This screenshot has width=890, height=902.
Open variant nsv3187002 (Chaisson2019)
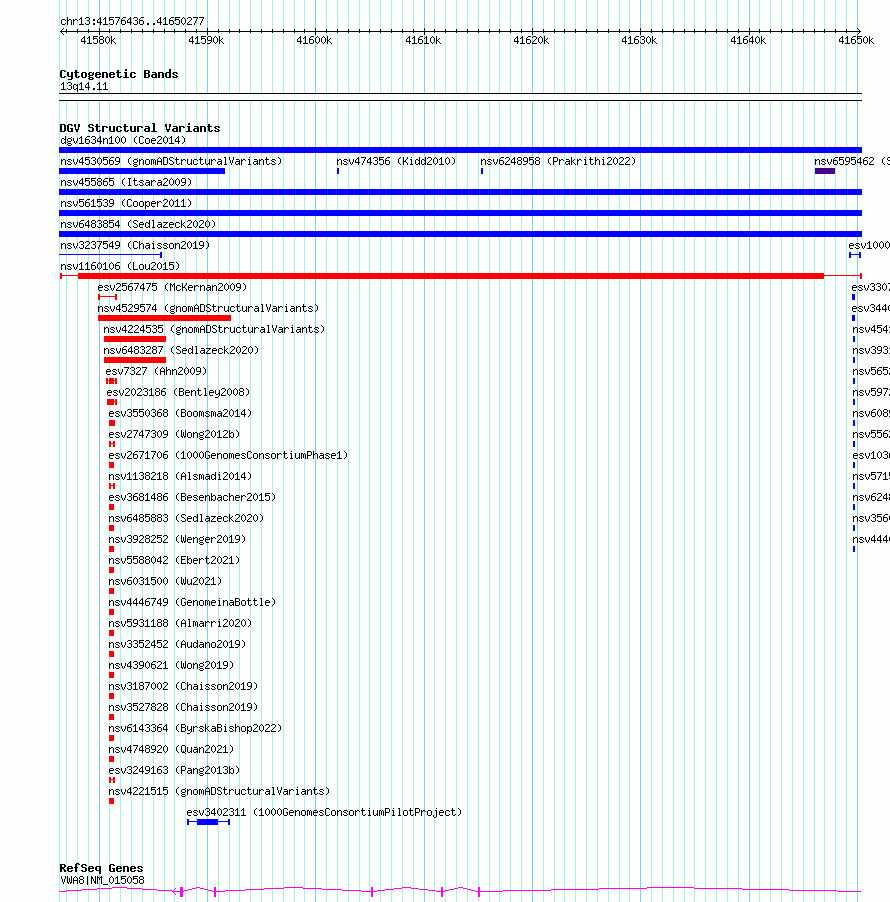(184, 686)
